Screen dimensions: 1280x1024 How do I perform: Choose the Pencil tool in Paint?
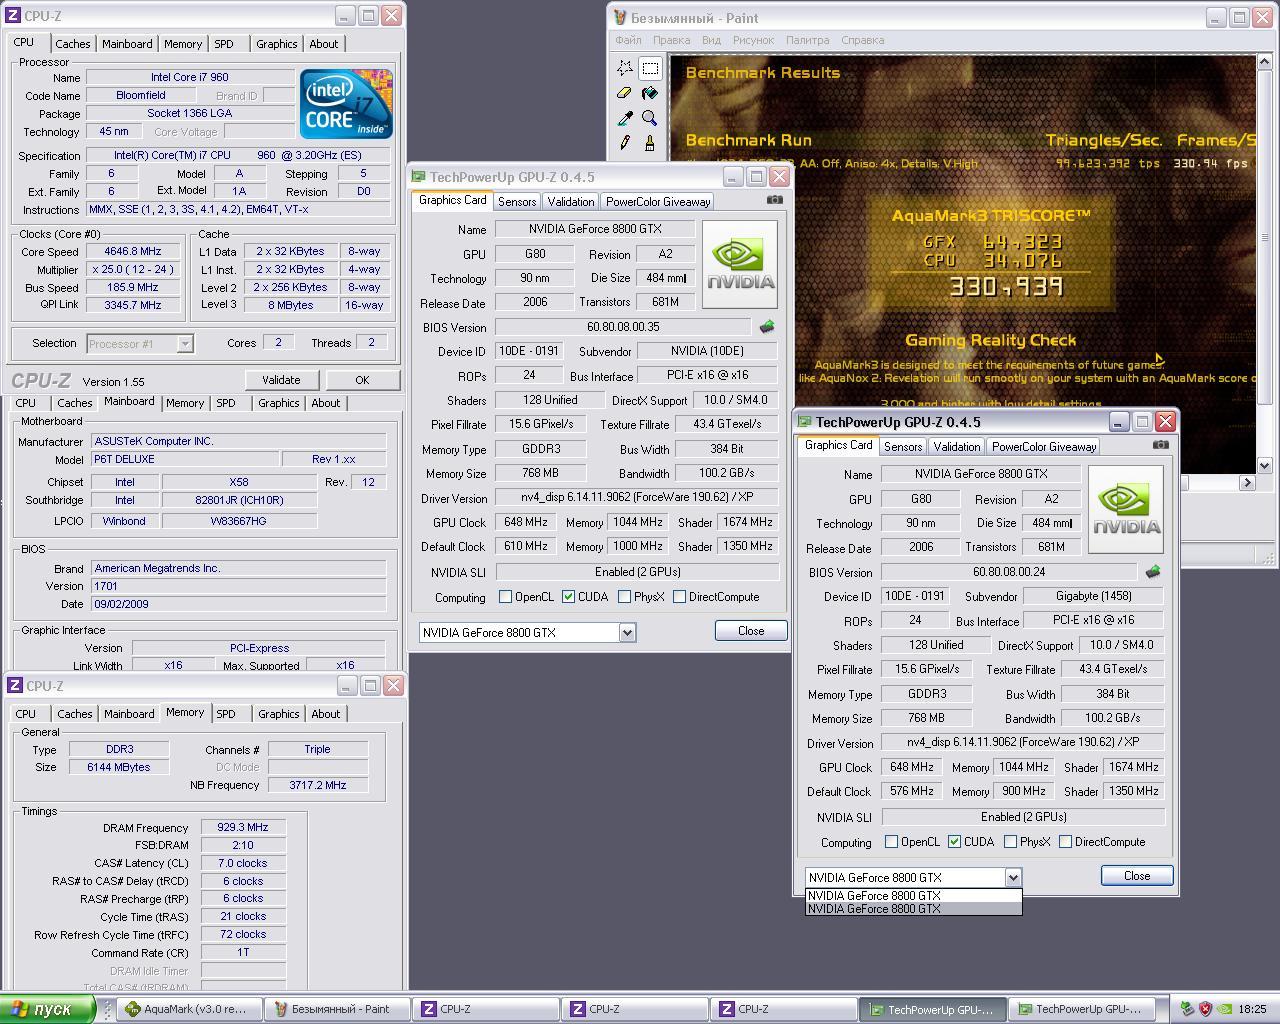coord(625,143)
